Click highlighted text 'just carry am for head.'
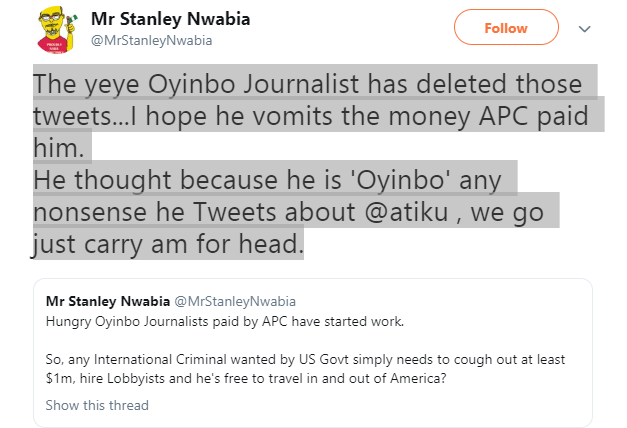Viewport: 627px width, 428px height. pos(167,245)
